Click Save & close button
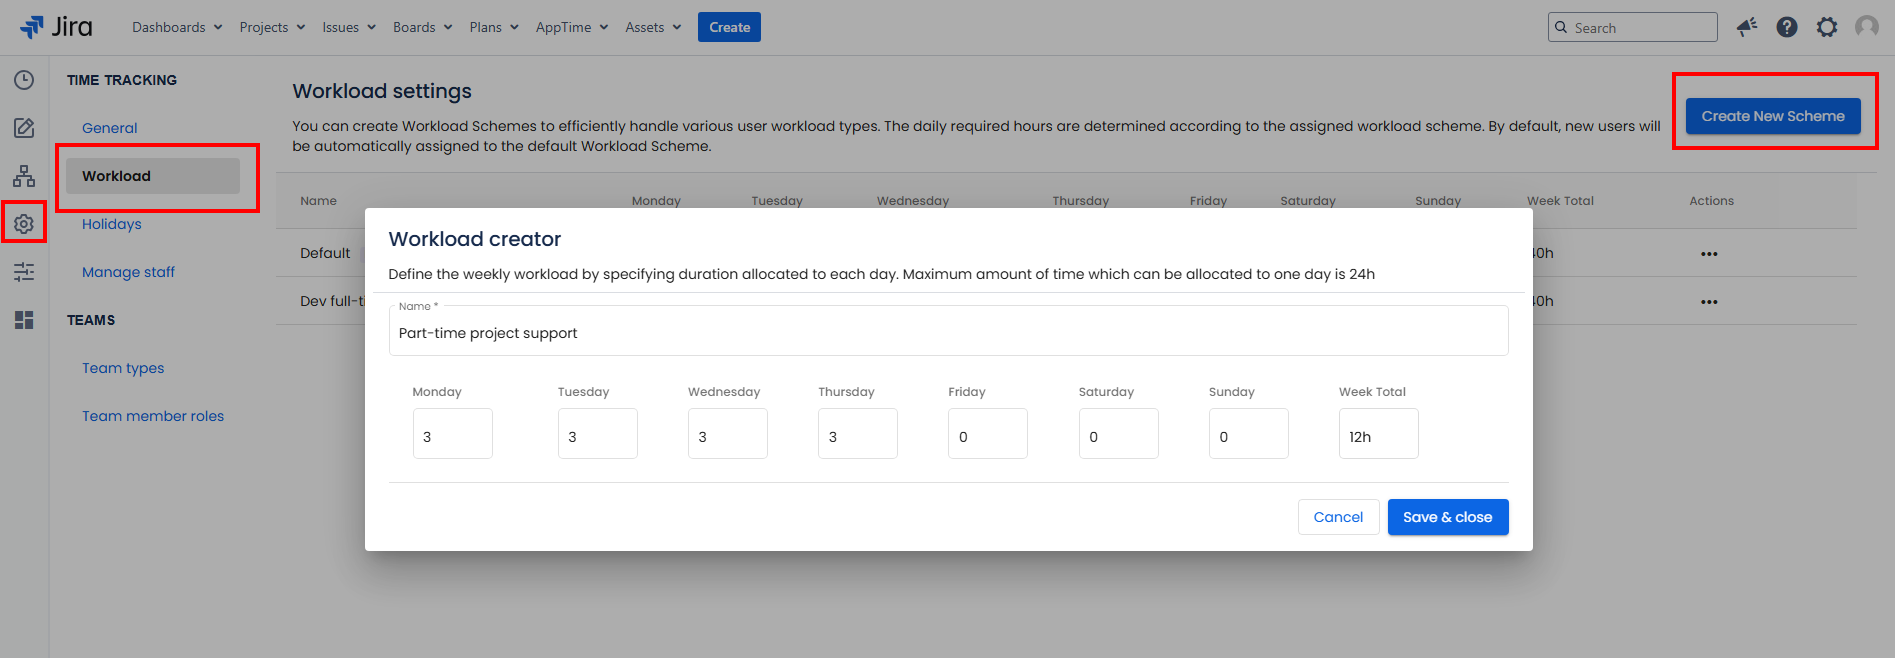Image resolution: width=1895 pixels, height=658 pixels. 1447,517
